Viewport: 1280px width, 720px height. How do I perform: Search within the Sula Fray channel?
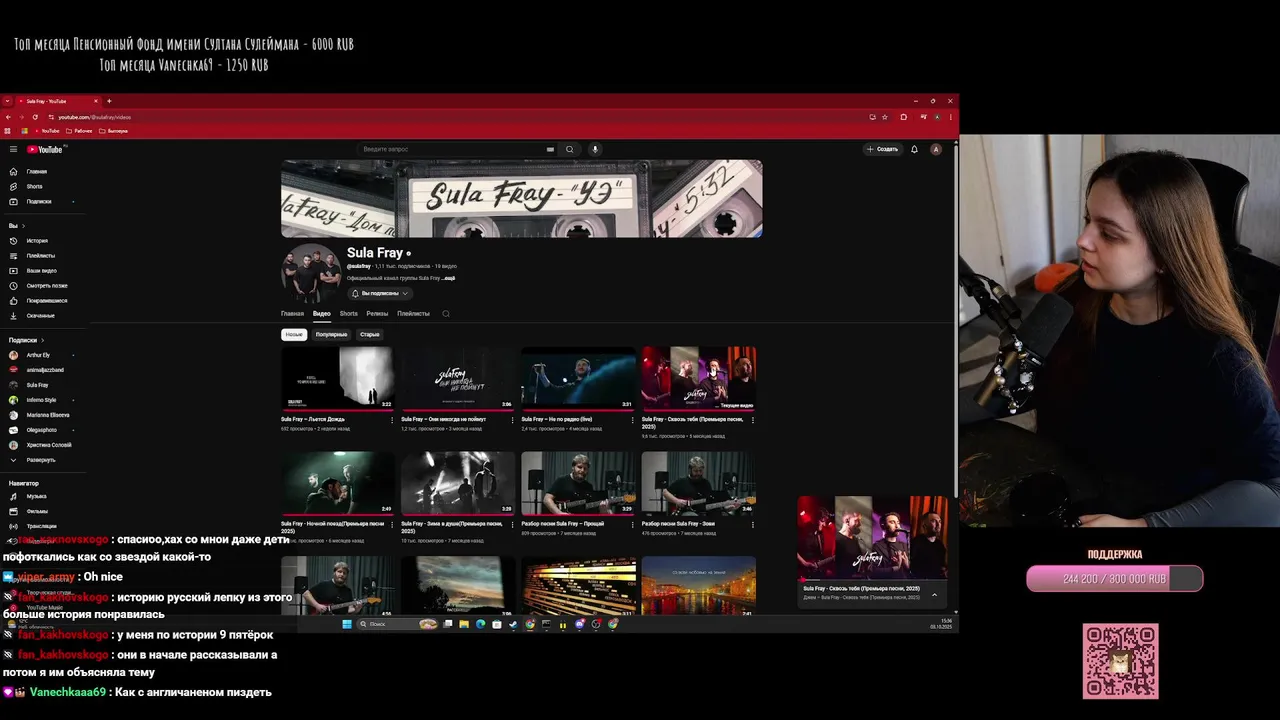[446, 313]
